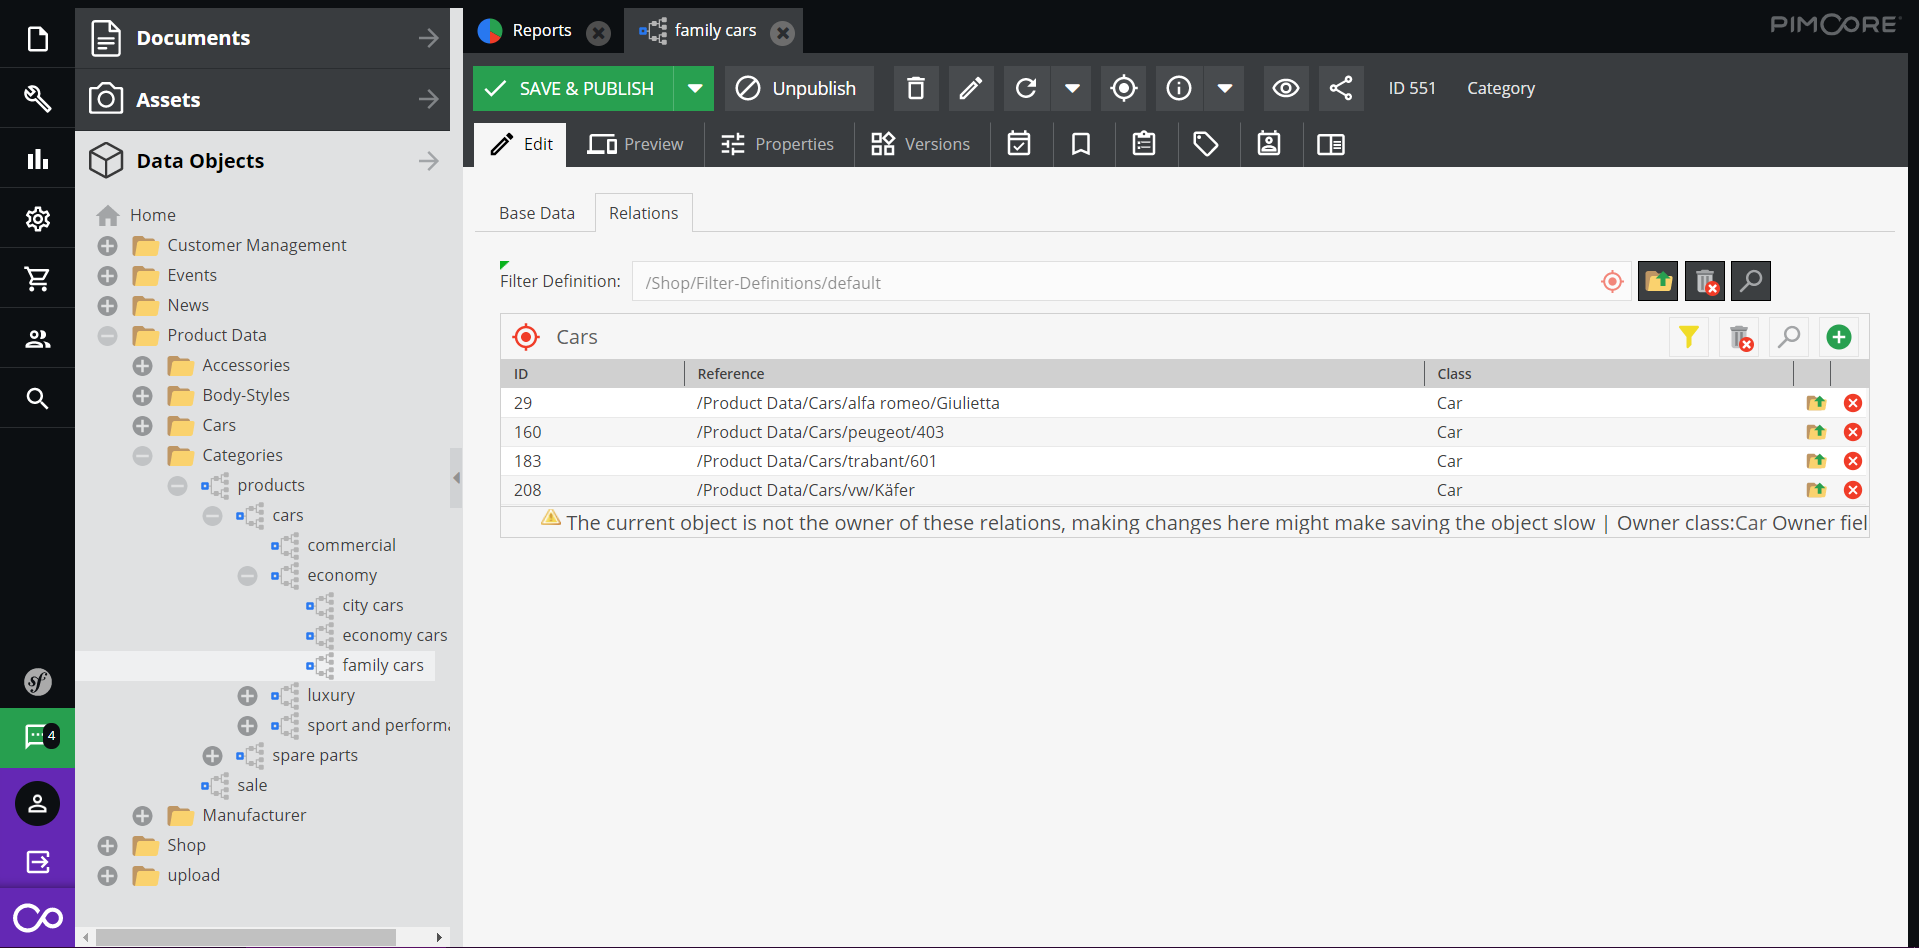Open the schedule calendar tab icon
The height and width of the screenshot is (948, 1919).
point(1019,144)
